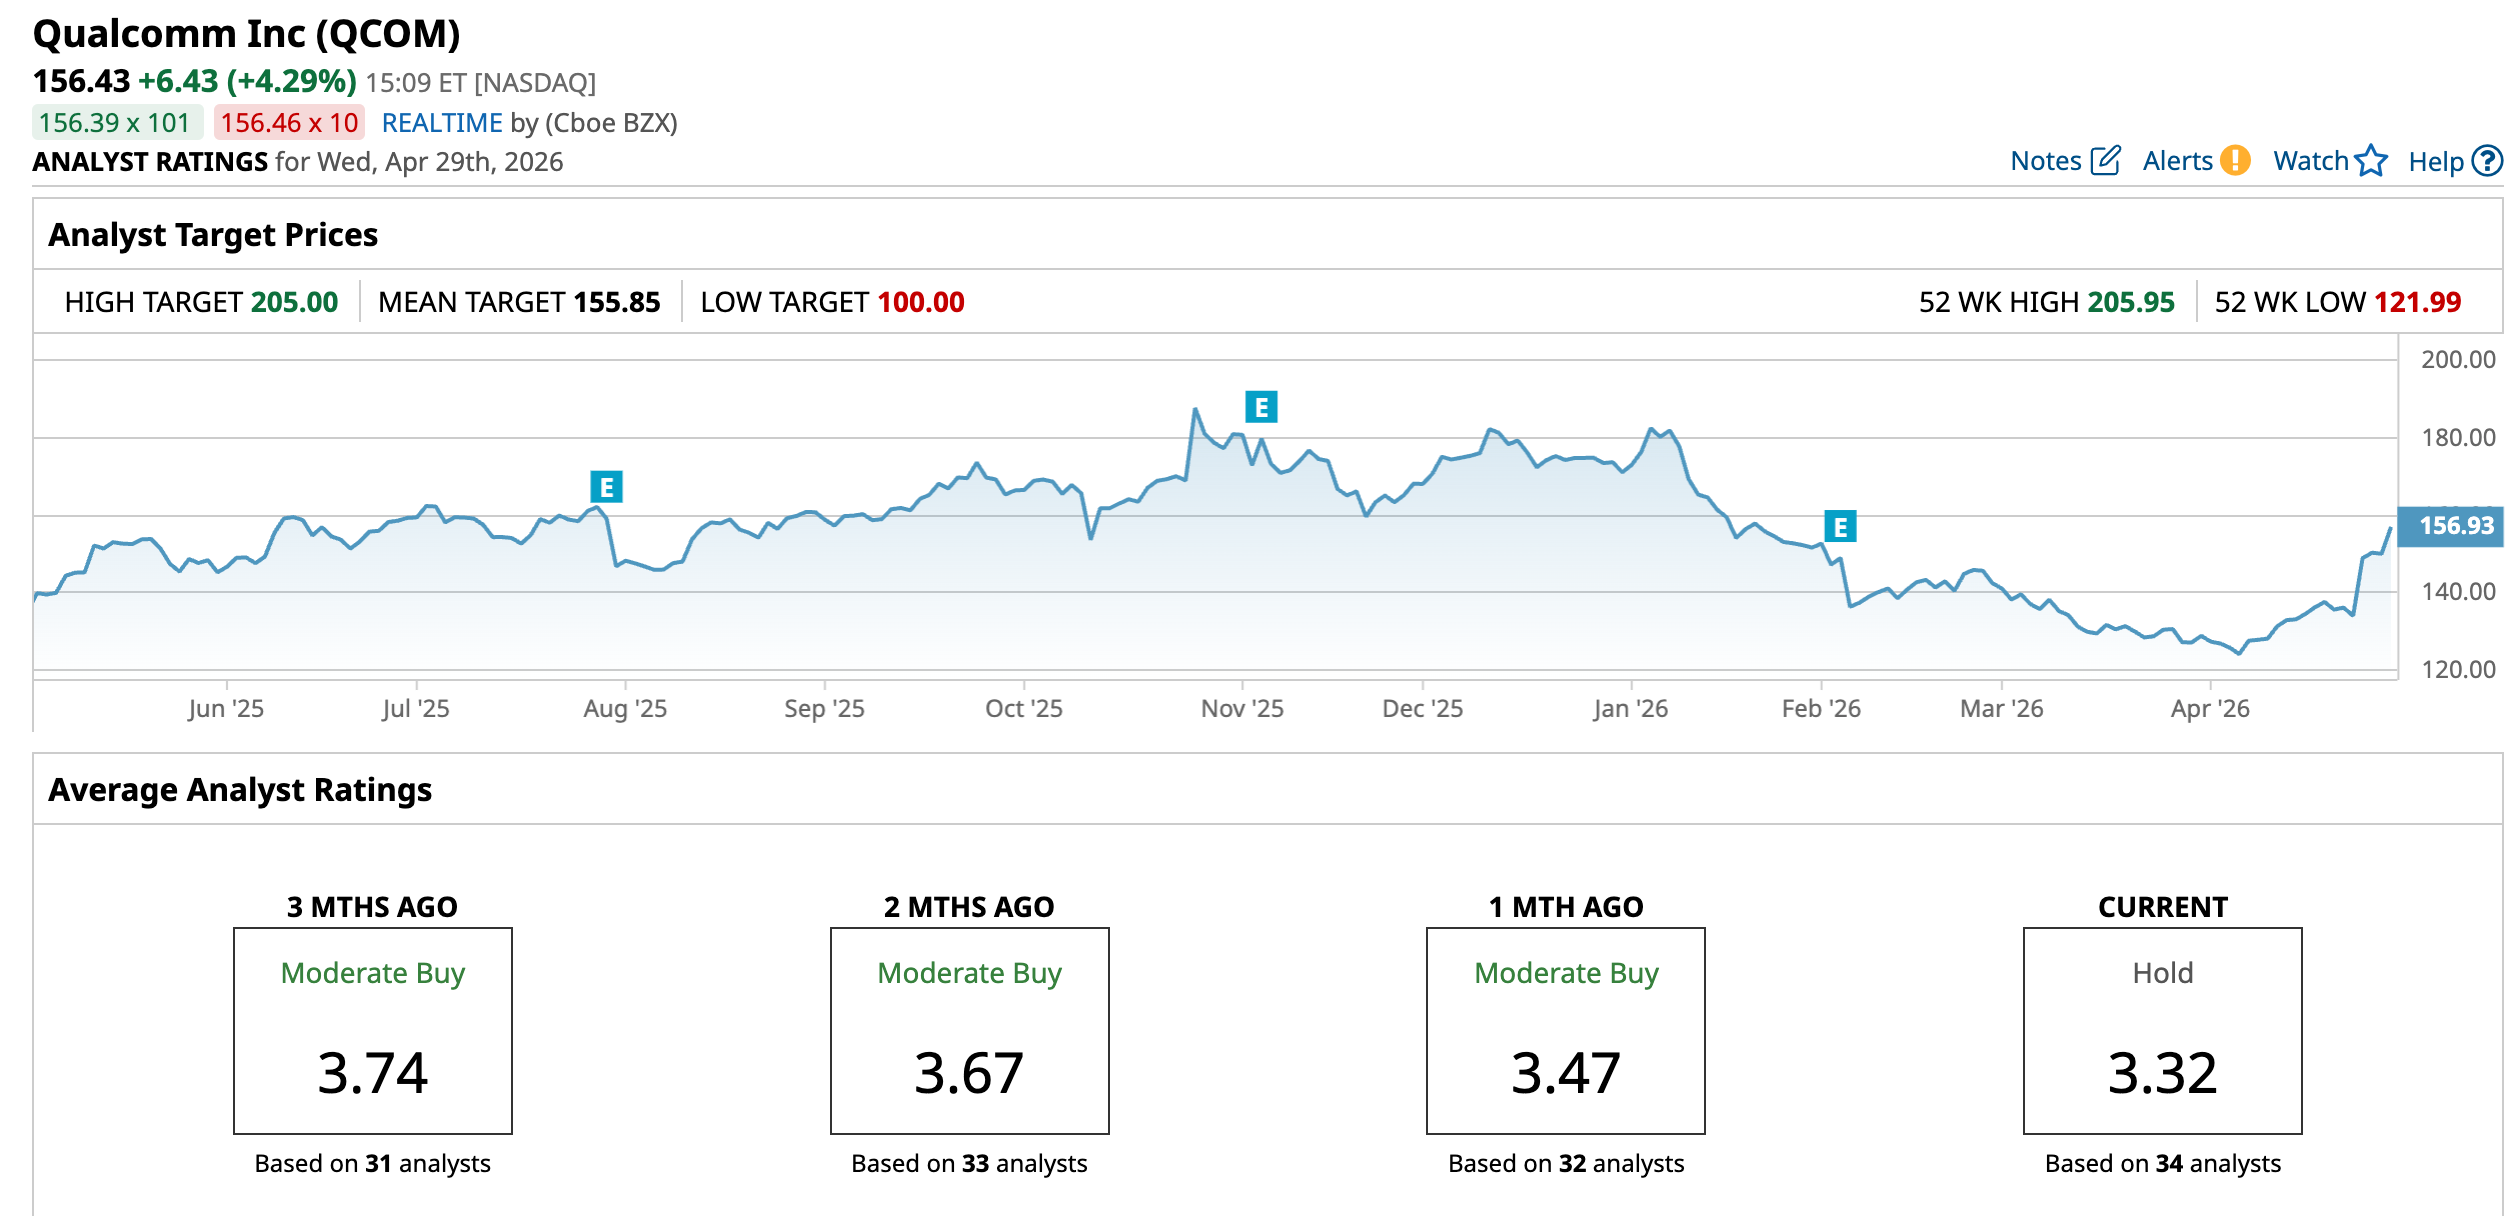Select the 1 MTH AGO rating box
2512x1216 pixels.
click(1565, 1030)
